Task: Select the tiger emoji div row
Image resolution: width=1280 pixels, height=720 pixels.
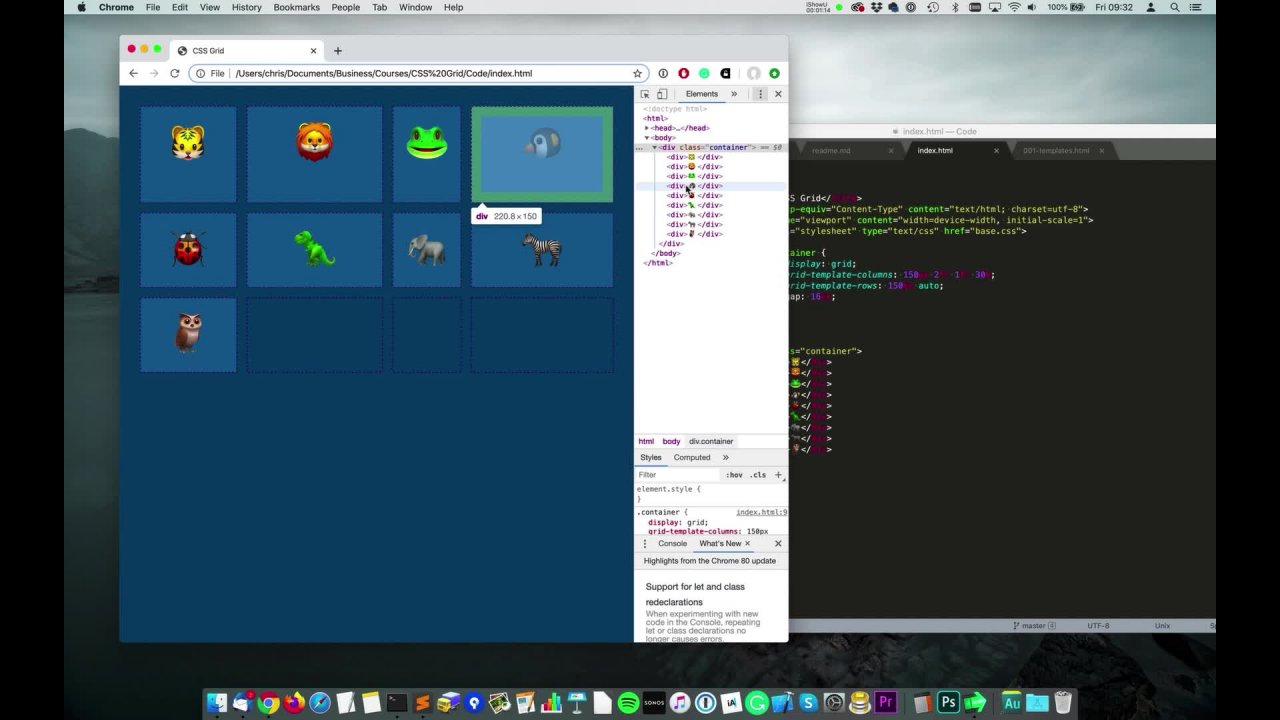Action: [694, 157]
